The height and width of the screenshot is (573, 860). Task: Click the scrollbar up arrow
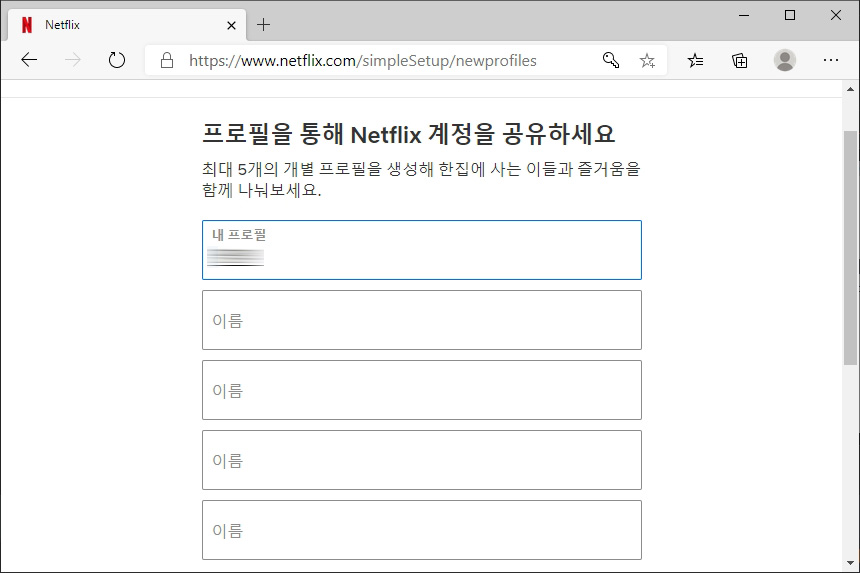pos(850,89)
